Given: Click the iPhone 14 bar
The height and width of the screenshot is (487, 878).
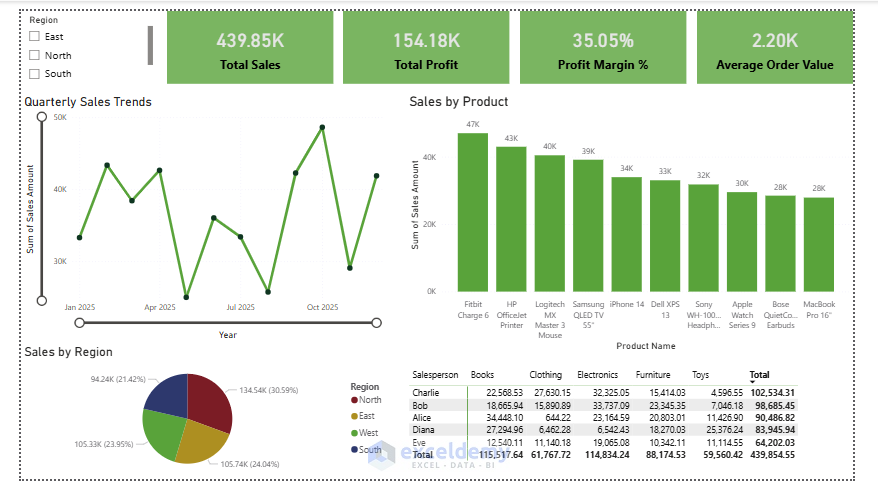Looking at the screenshot, I should [627, 234].
